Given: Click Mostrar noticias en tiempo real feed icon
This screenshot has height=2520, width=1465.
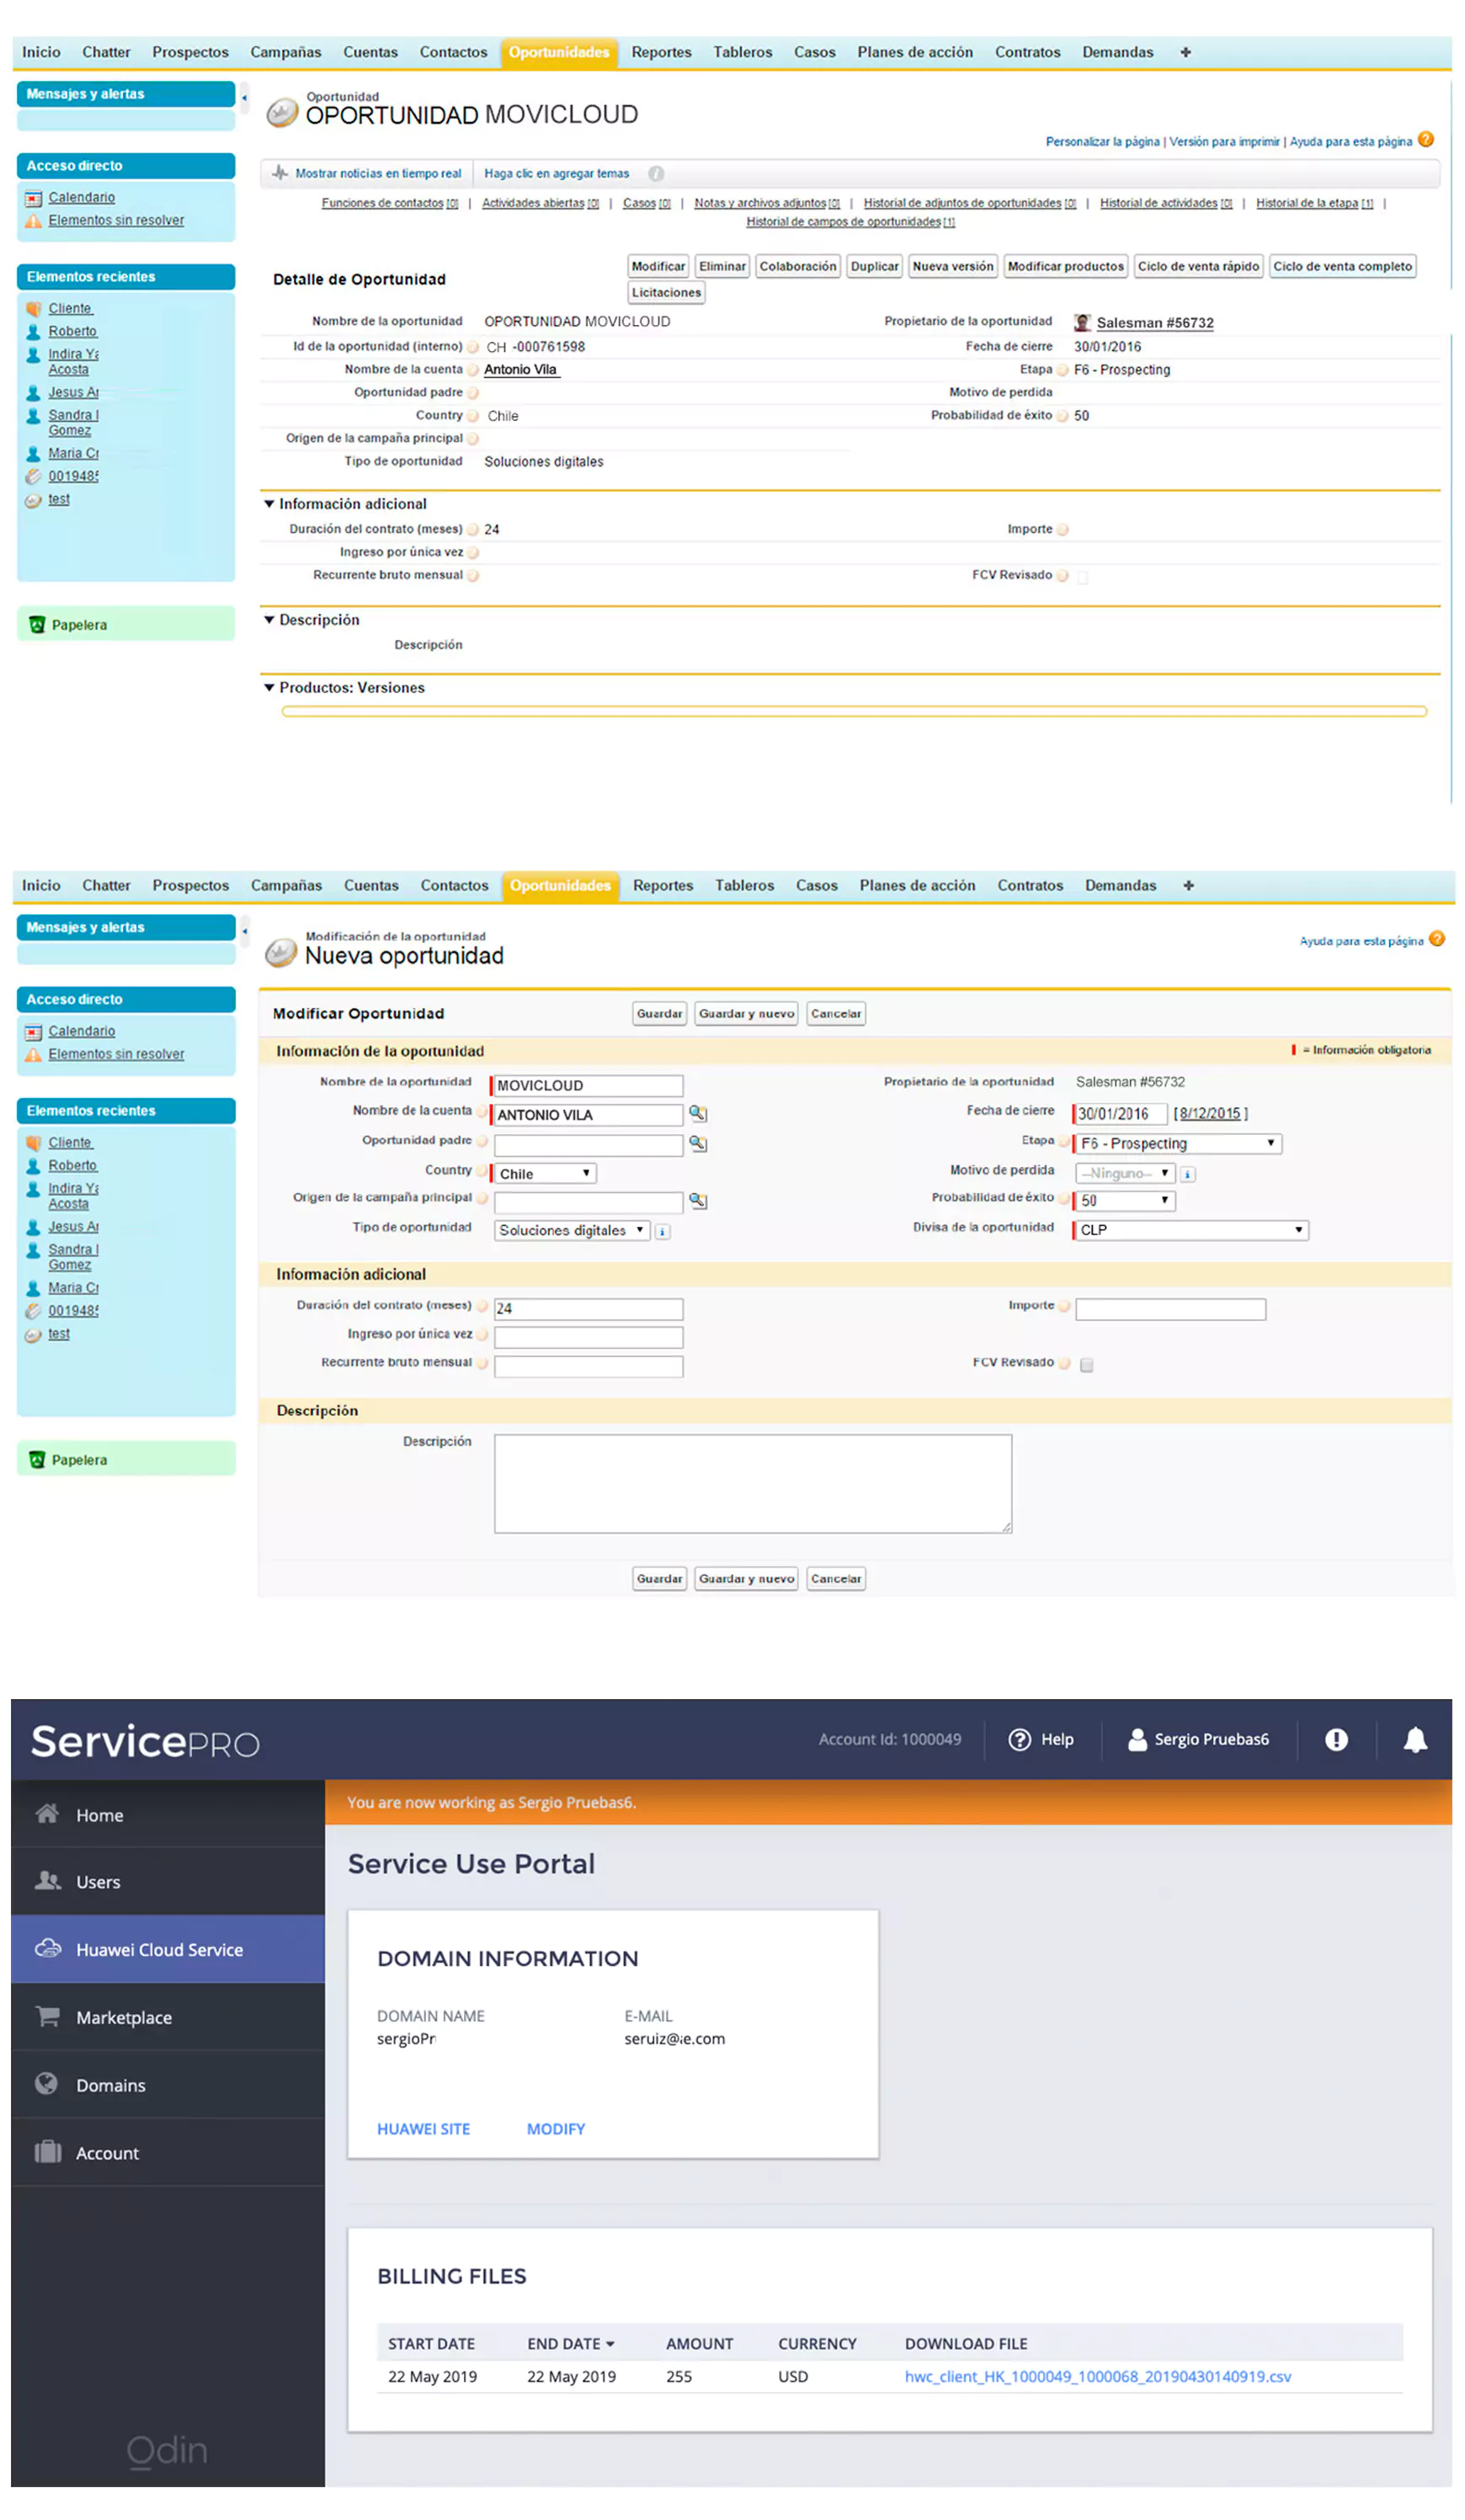Looking at the screenshot, I should (x=280, y=173).
